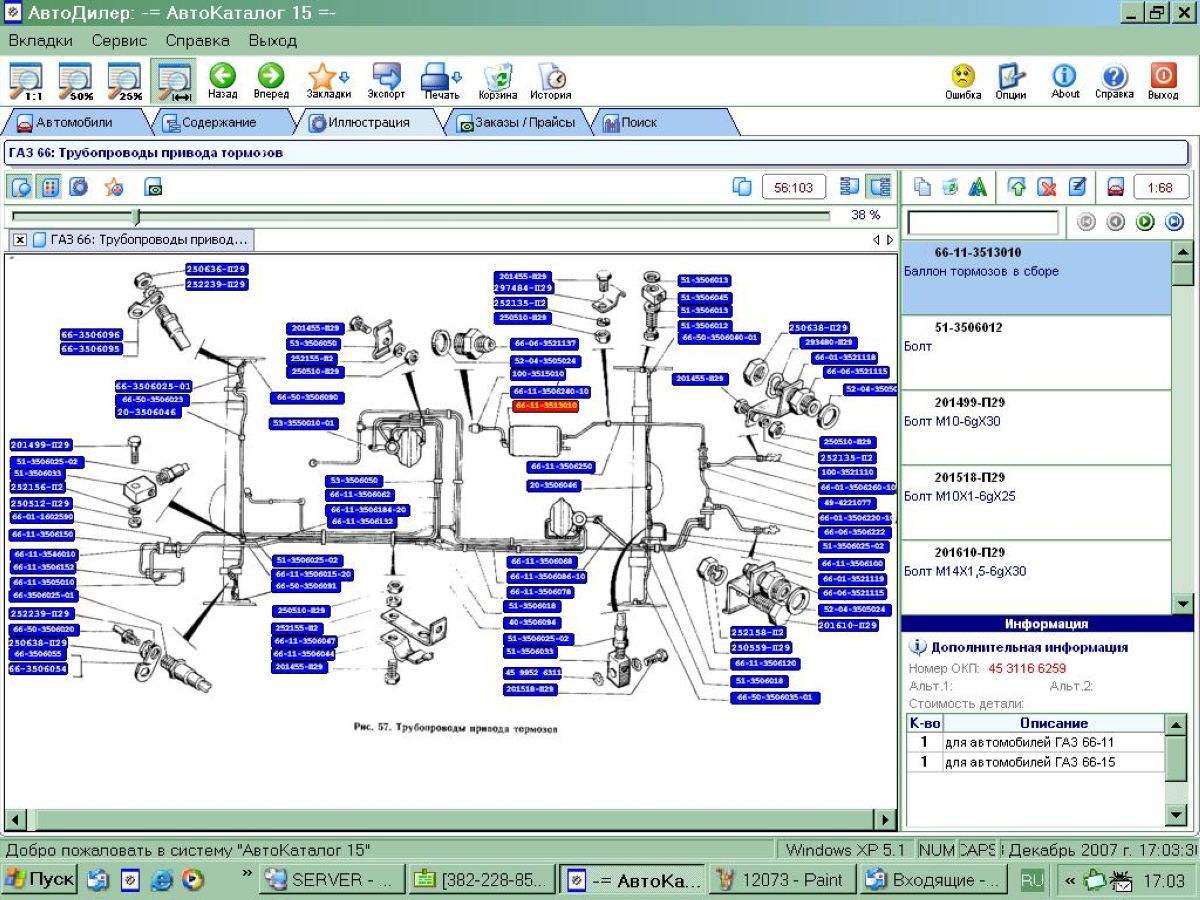Switch to 12073 - Paint taskbar window

pyautogui.click(x=781, y=880)
